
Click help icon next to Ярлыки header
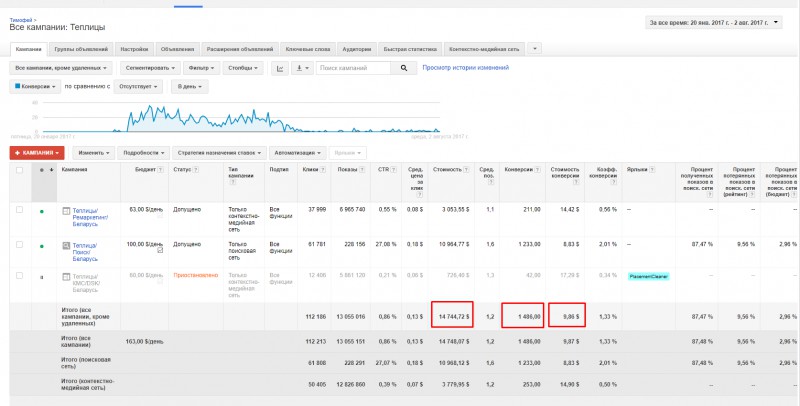tap(652, 170)
